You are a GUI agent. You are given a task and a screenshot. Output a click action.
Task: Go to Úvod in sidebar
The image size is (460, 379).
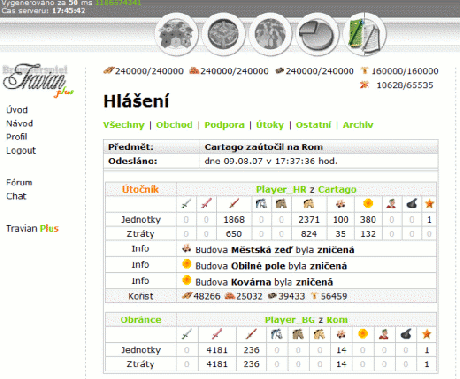pyautogui.click(x=17, y=110)
